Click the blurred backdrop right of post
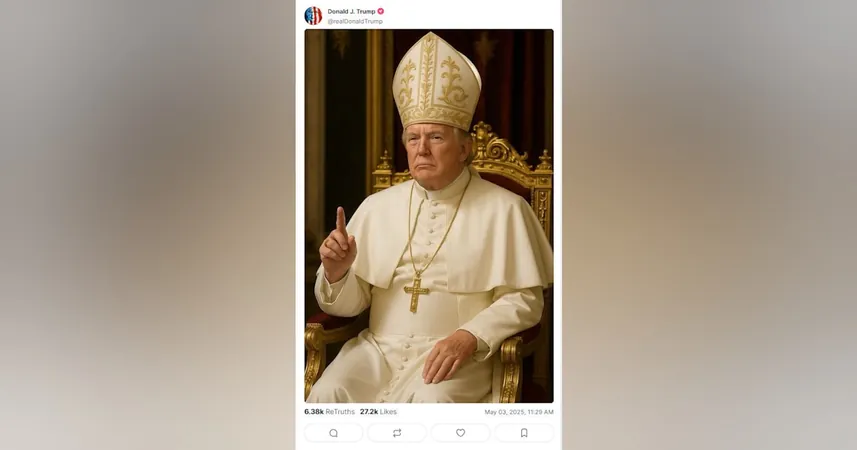Screen dimensions: 857x450 pos(709,225)
